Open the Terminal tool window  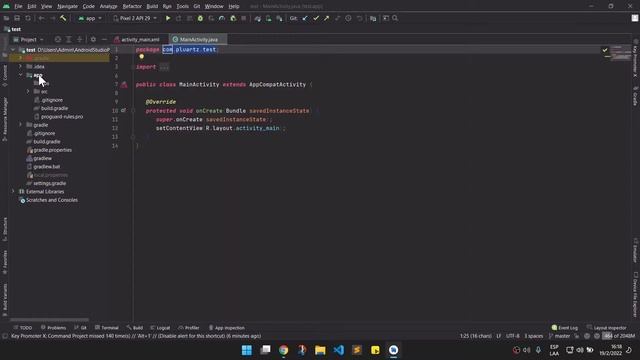point(107,328)
